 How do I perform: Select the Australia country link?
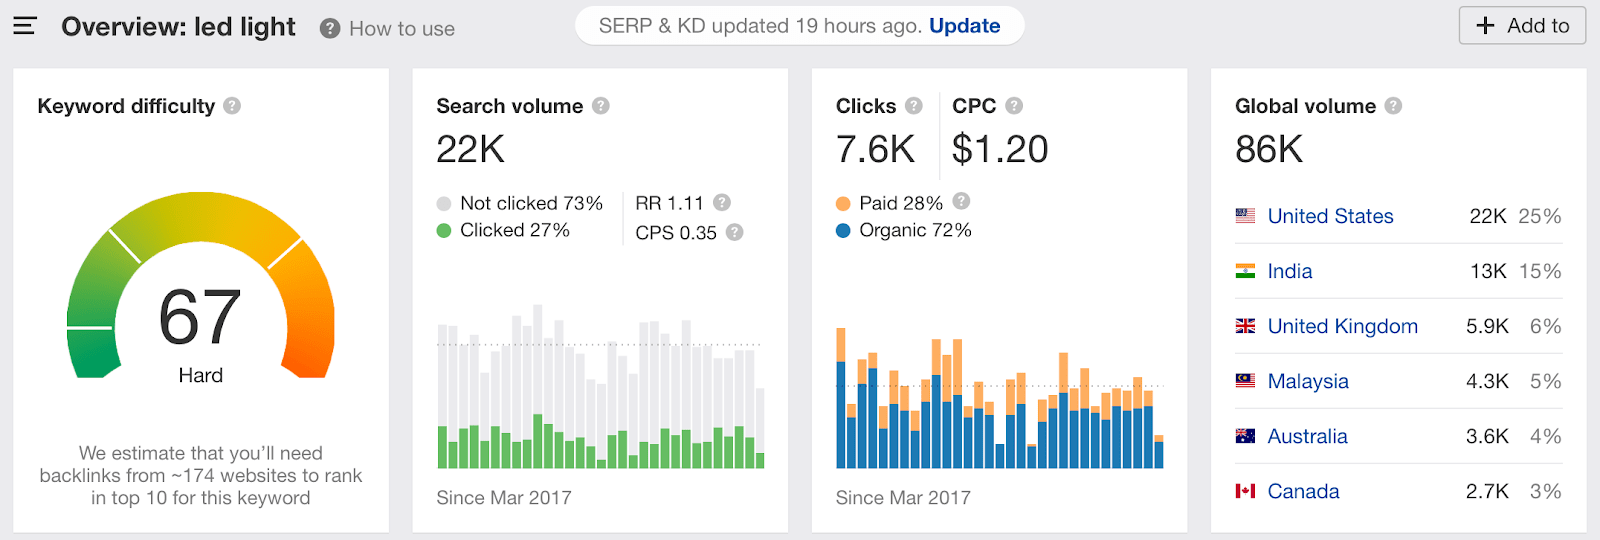pos(1307,436)
